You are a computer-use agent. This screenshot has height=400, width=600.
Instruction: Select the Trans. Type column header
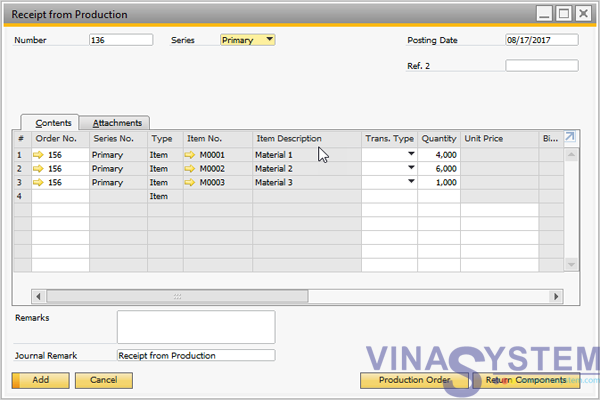(x=390, y=139)
